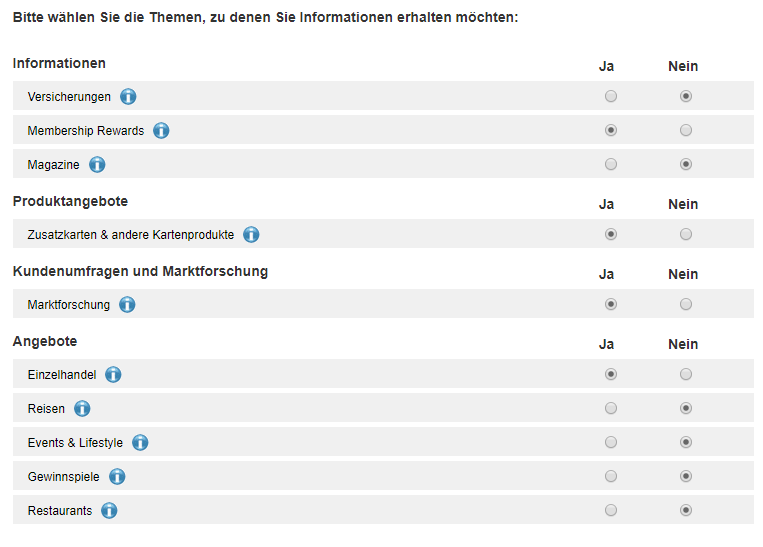Open the Reisen info icon
The image size is (763, 547).
(82, 408)
